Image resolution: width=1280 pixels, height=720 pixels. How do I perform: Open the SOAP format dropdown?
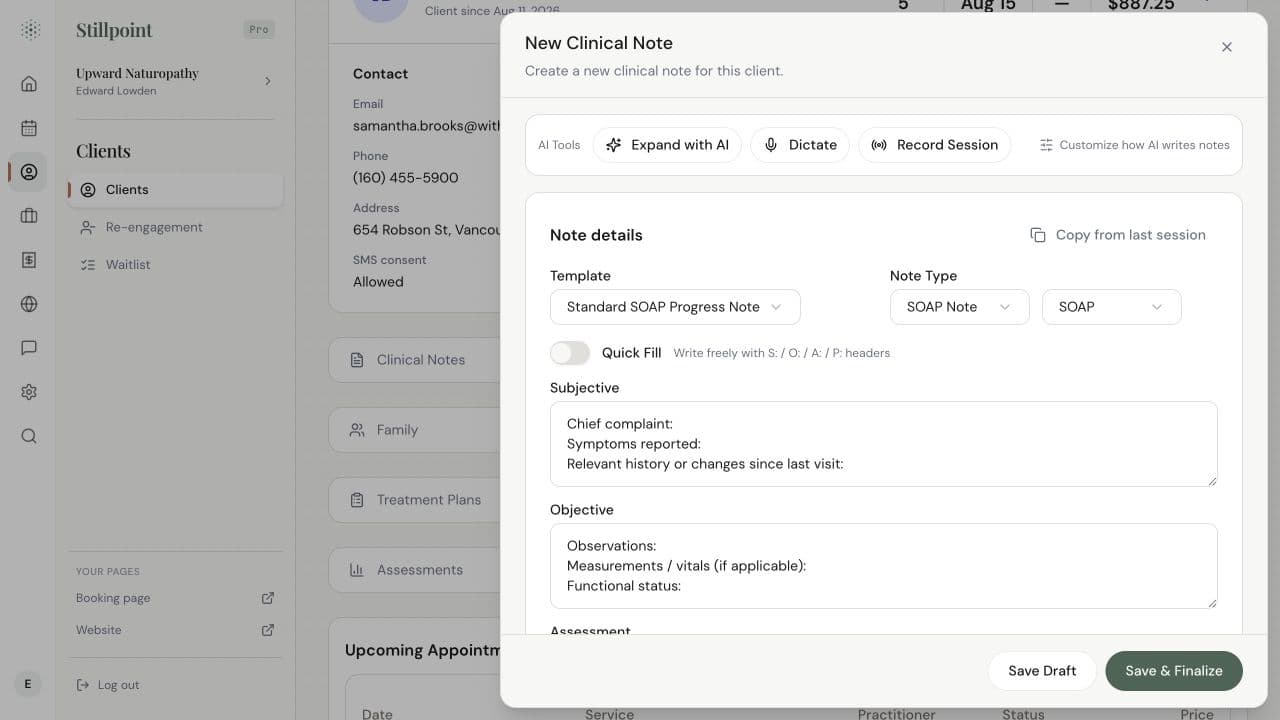pyautogui.click(x=1111, y=307)
